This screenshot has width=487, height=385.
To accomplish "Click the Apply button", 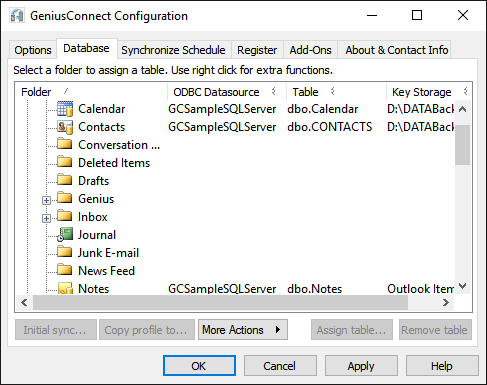I will 361,366.
